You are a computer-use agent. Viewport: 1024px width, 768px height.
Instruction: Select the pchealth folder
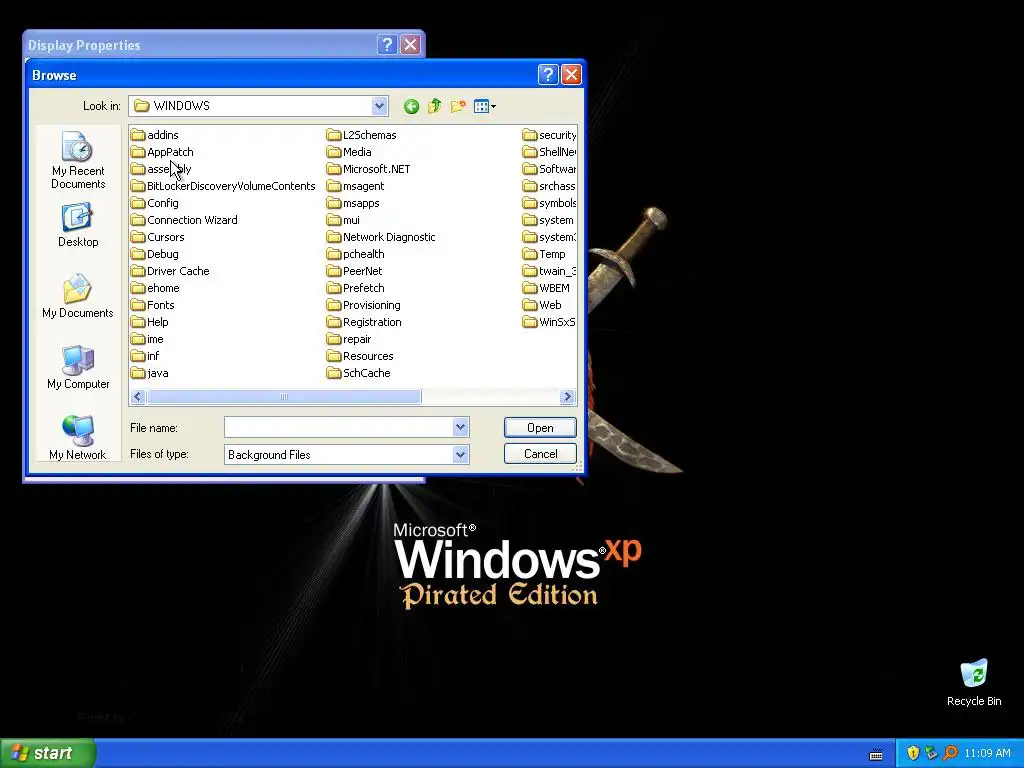tap(356, 254)
